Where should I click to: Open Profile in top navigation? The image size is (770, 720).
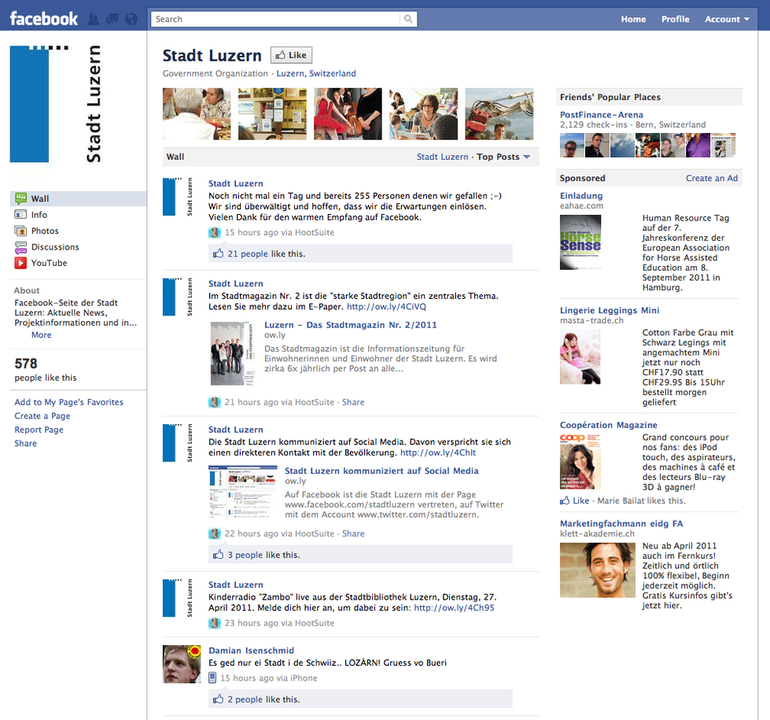[x=675, y=19]
